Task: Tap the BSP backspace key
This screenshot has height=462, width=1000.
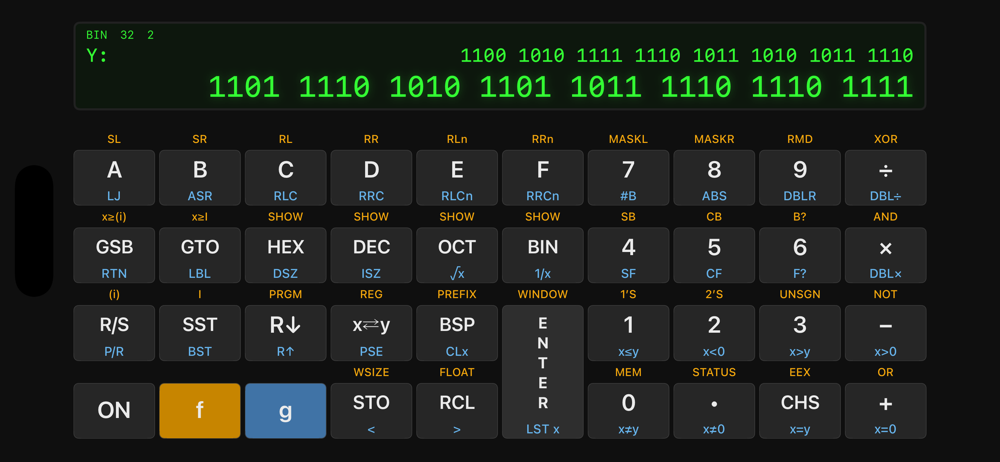Action: click(x=457, y=333)
